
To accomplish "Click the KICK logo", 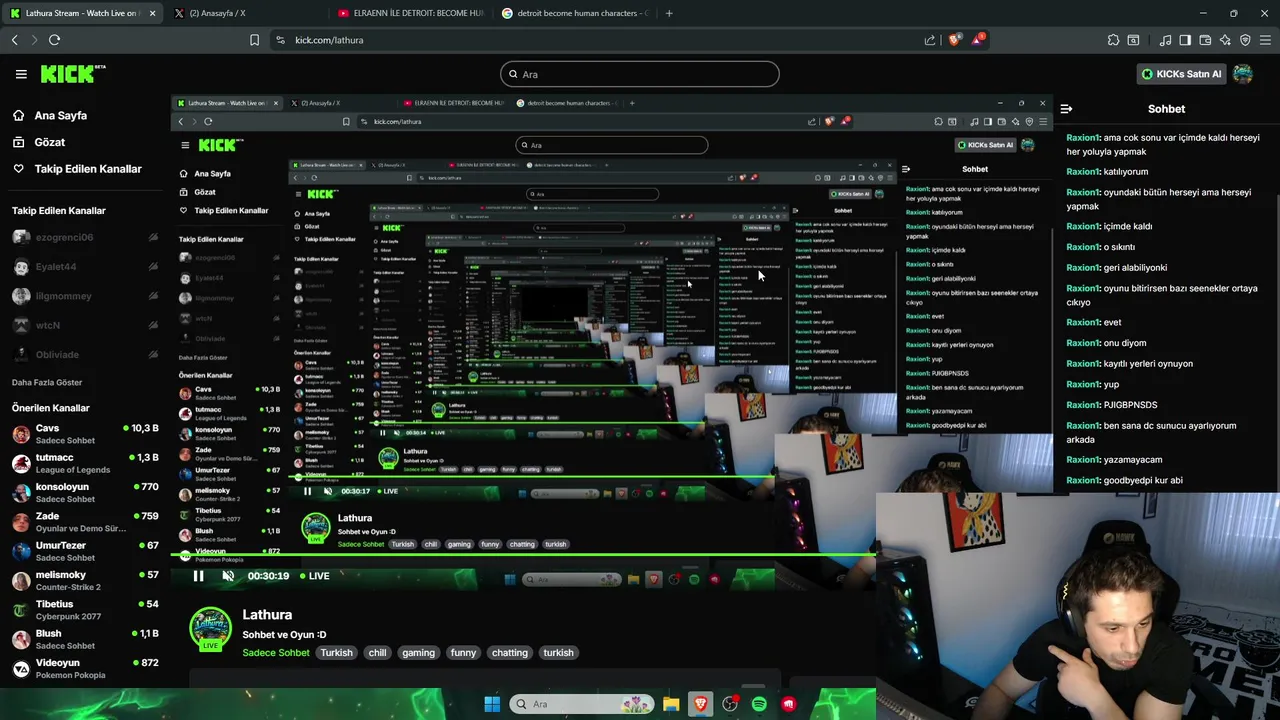I will point(72,74).
